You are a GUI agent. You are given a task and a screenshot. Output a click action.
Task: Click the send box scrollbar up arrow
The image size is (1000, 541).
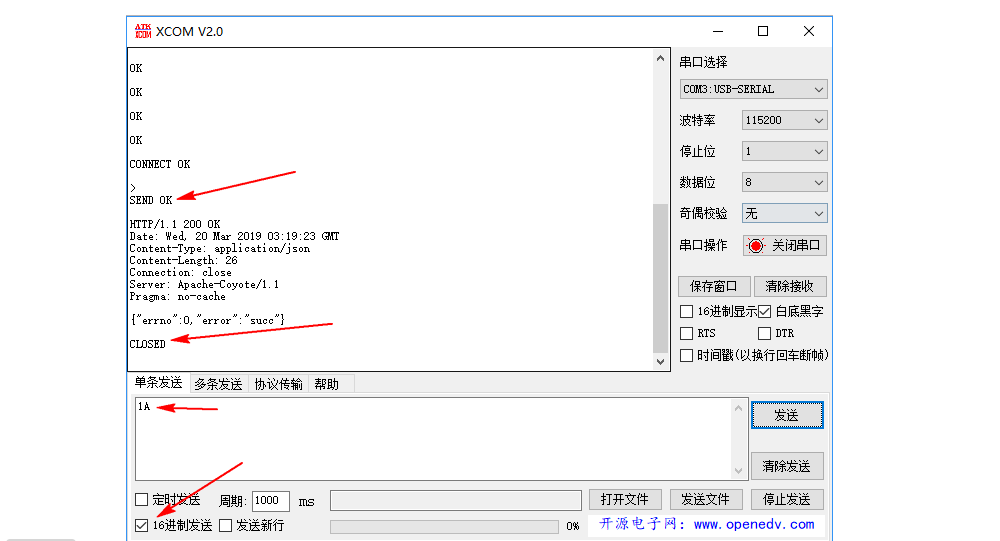(x=738, y=408)
